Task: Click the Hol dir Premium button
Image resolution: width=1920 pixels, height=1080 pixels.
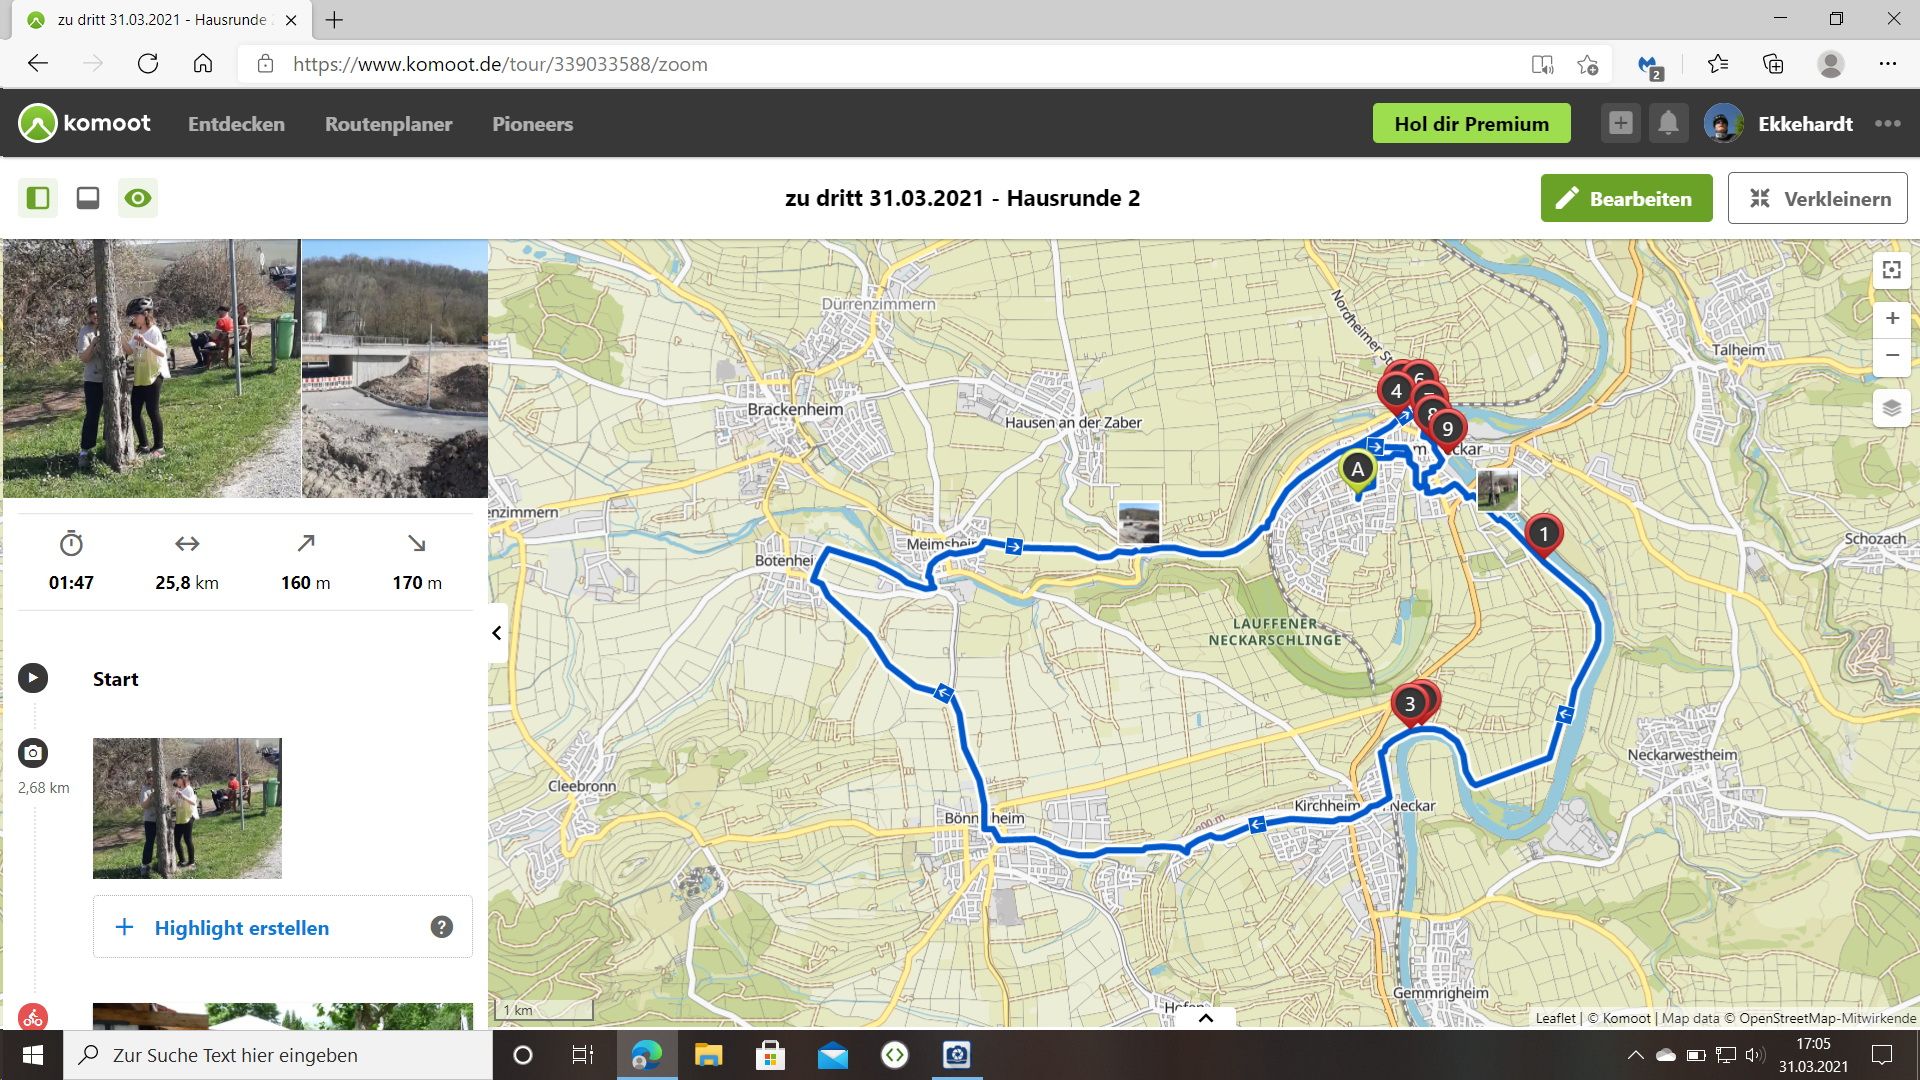Action: [x=1471, y=124]
